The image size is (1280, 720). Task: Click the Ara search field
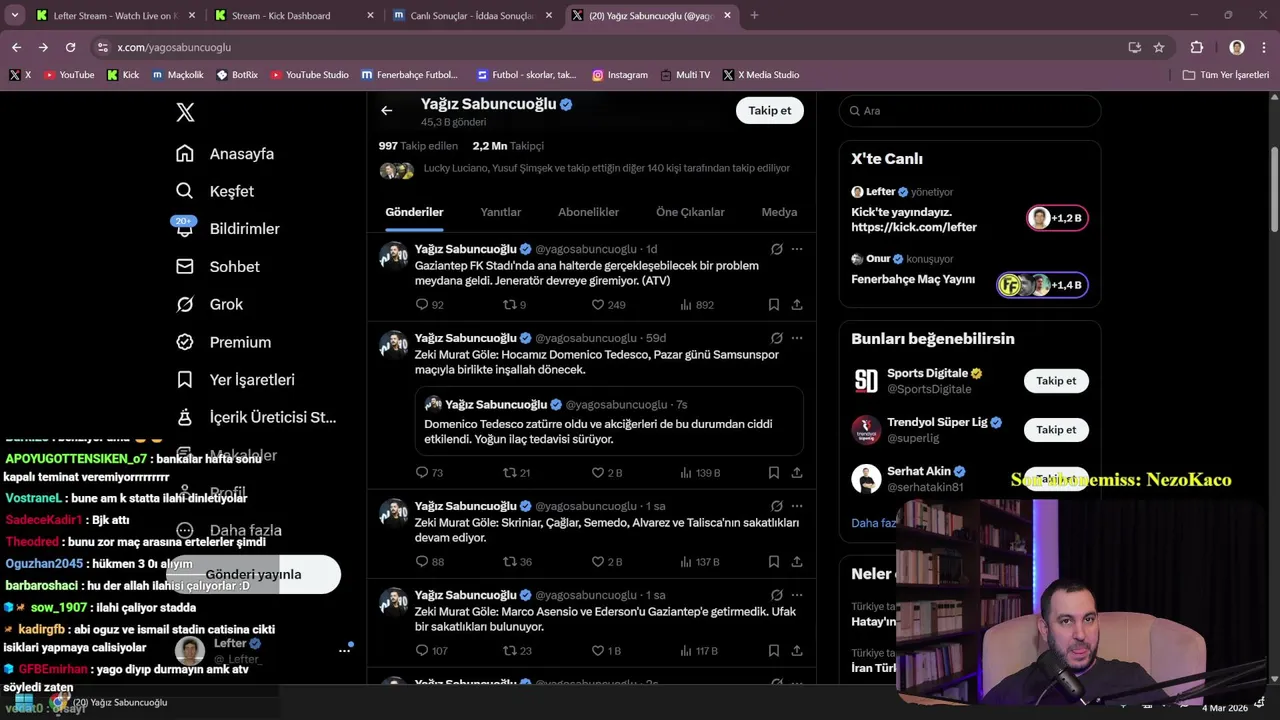[x=970, y=111]
